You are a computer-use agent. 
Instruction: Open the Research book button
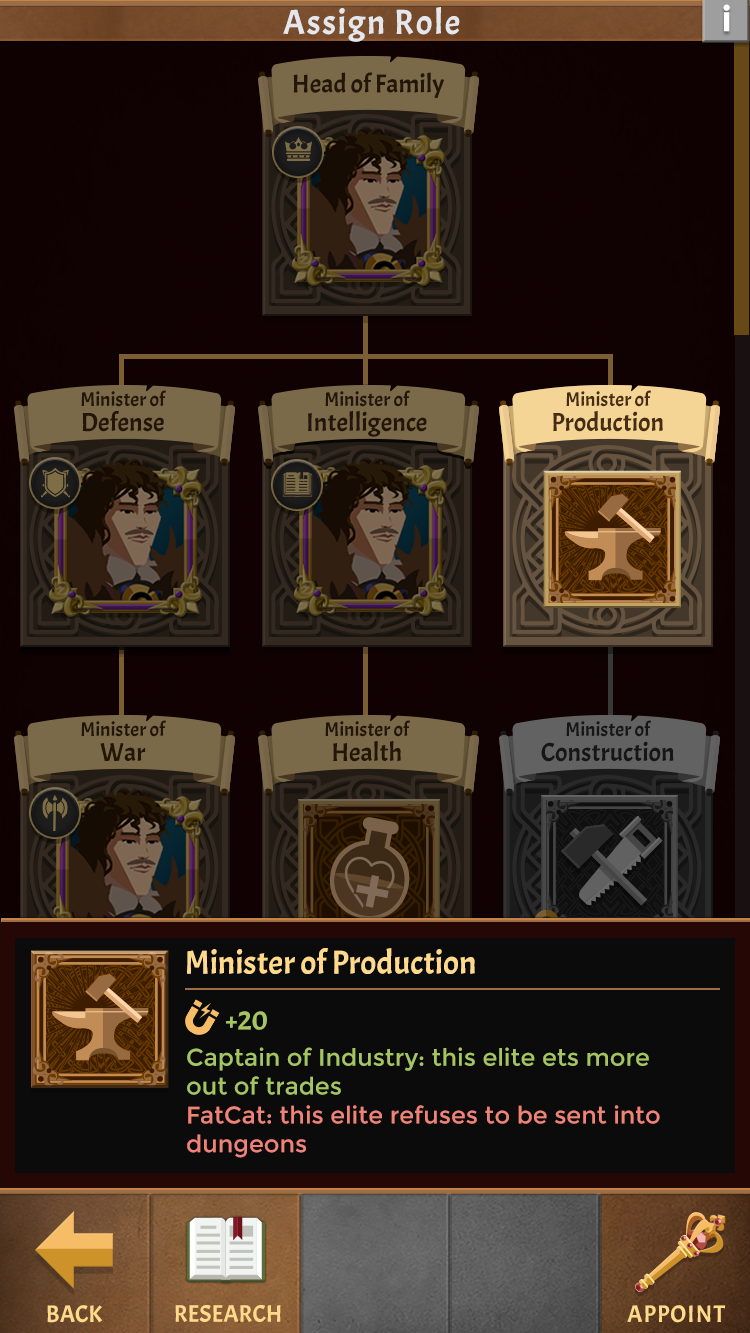(x=227, y=1263)
